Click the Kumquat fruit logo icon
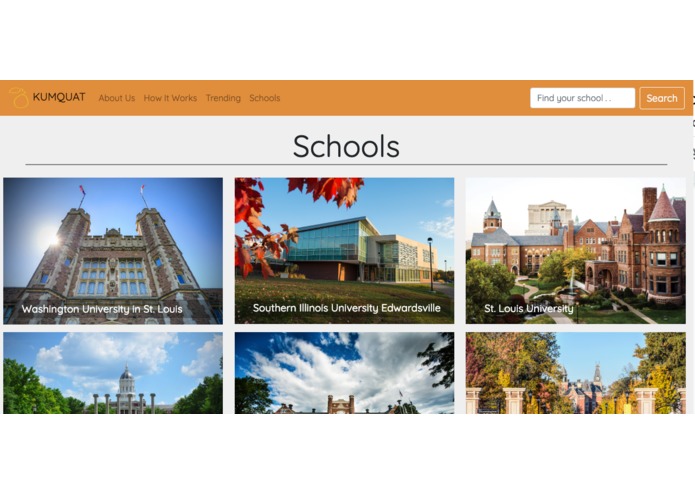Screen dimensions: 695x494 point(19,97)
